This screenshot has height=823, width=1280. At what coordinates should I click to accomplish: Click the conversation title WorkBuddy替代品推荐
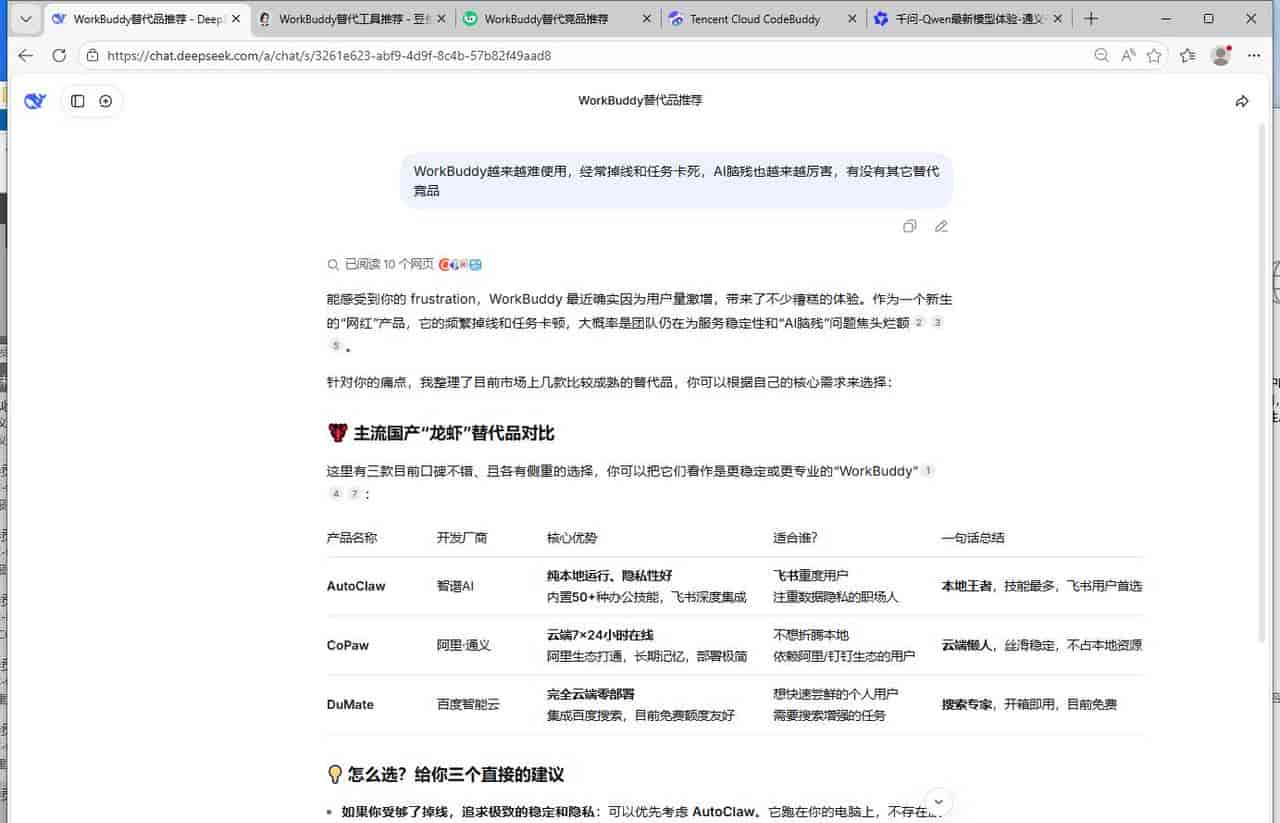(640, 101)
